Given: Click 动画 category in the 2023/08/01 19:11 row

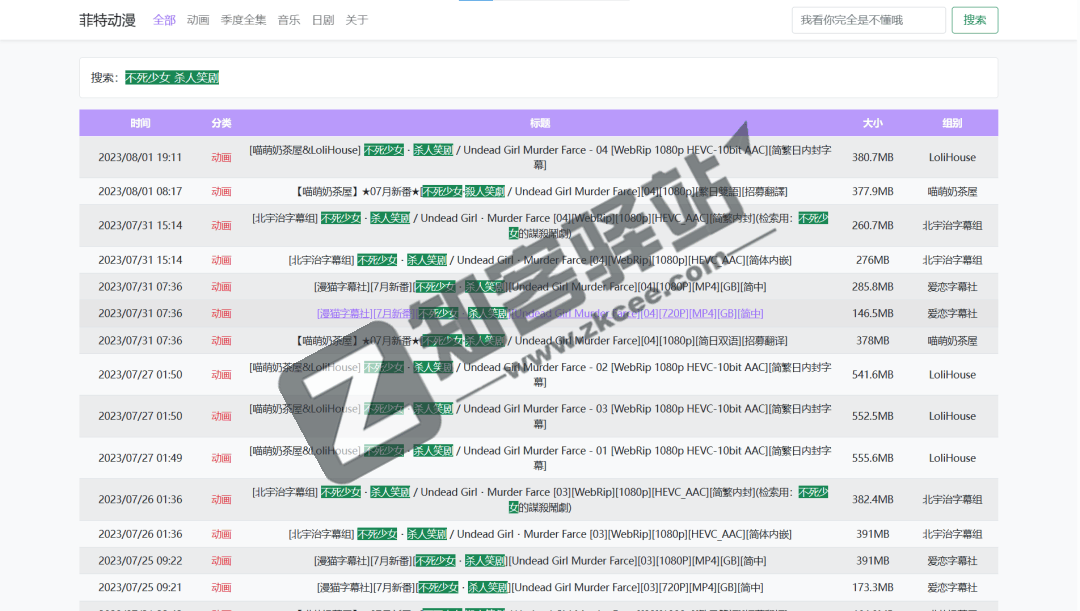Looking at the screenshot, I should tap(221, 157).
